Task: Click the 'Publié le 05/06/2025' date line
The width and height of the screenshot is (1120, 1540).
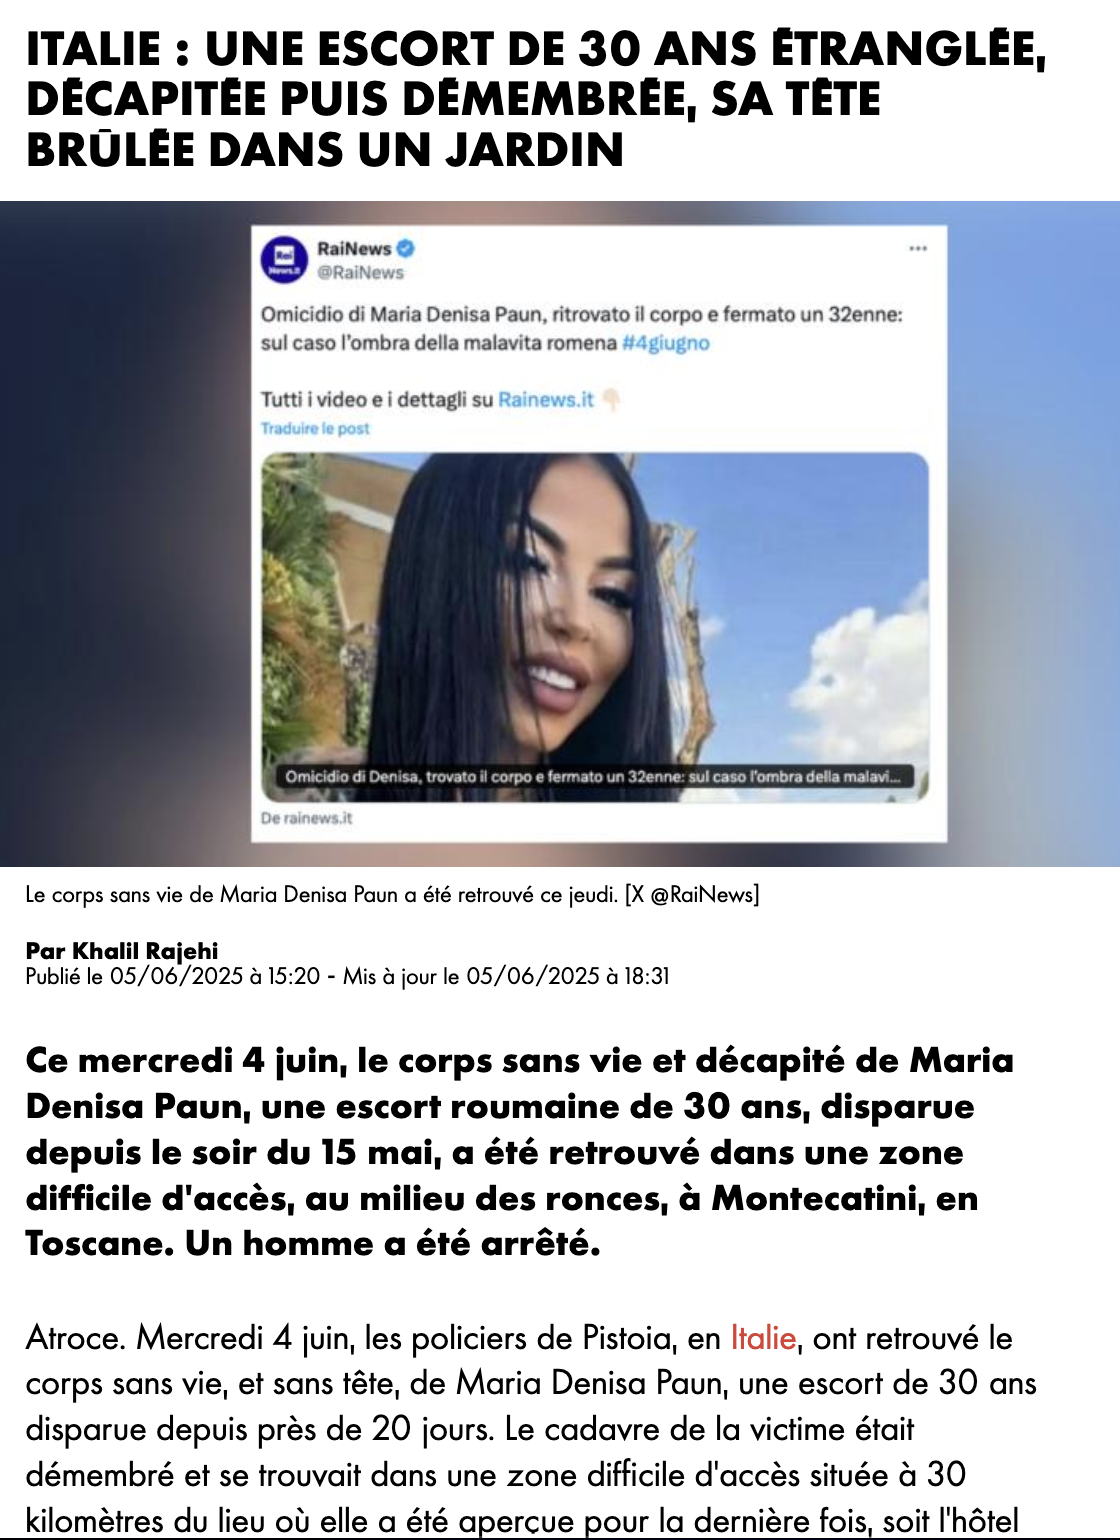Action: click(347, 976)
